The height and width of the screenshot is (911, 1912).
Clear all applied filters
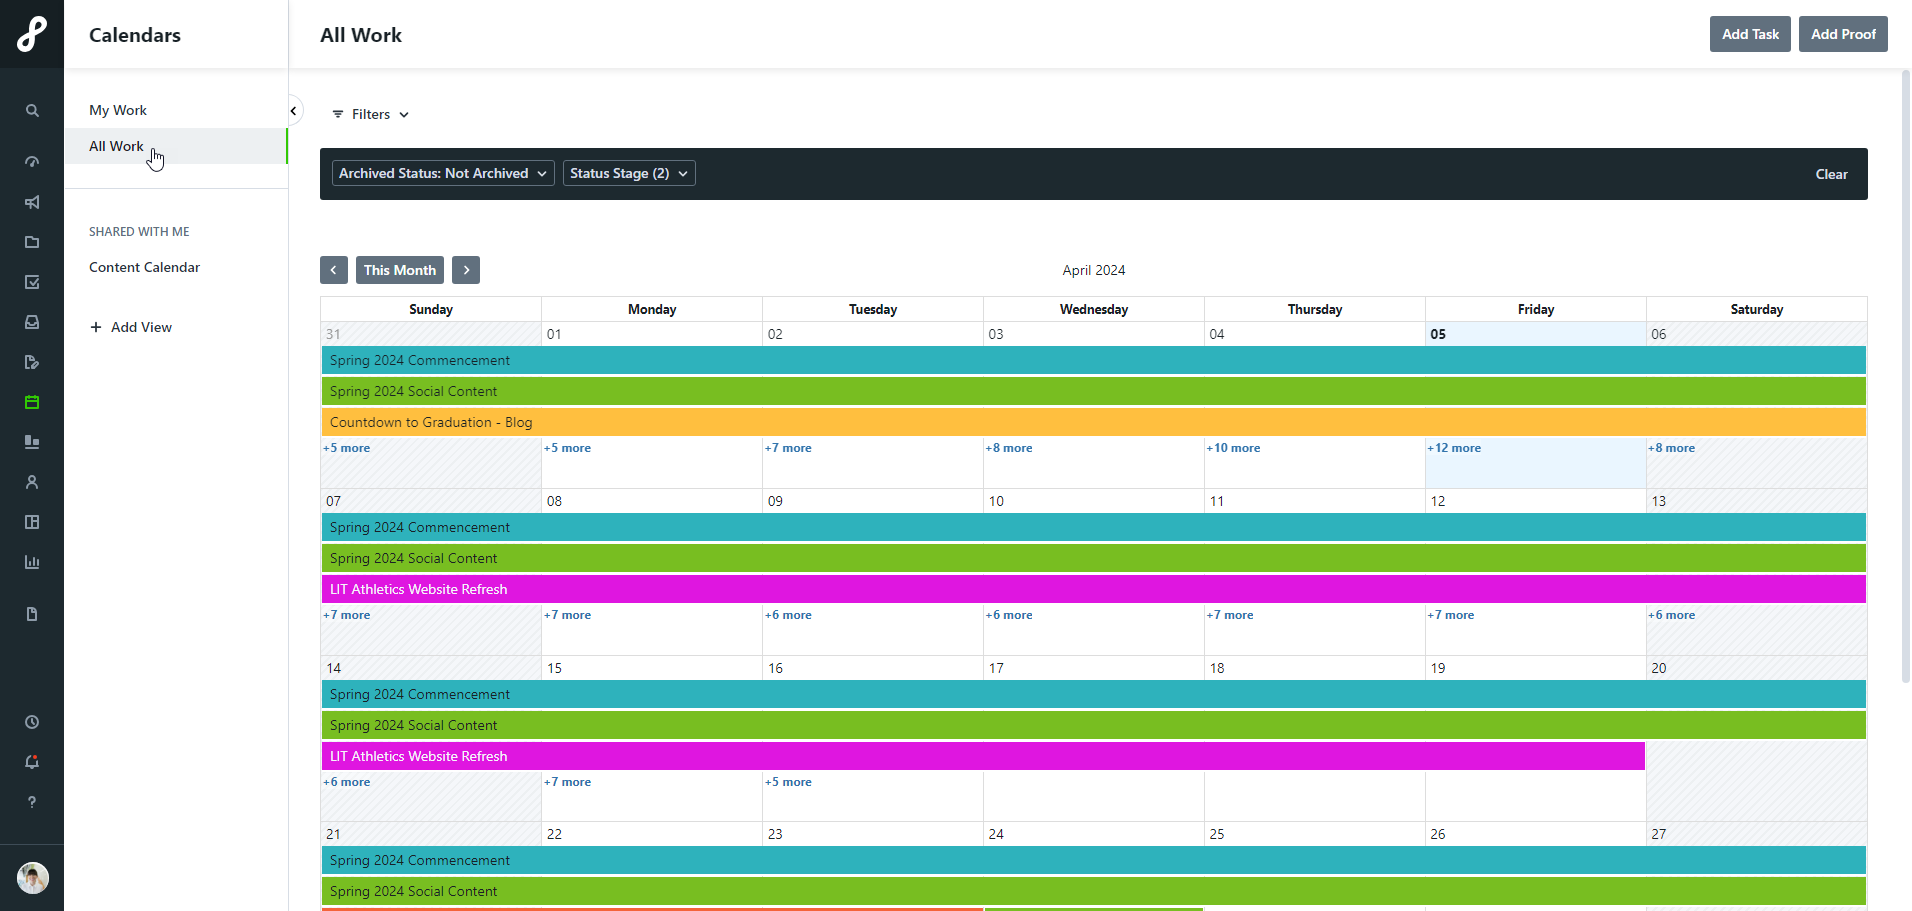click(x=1831, y=174)
